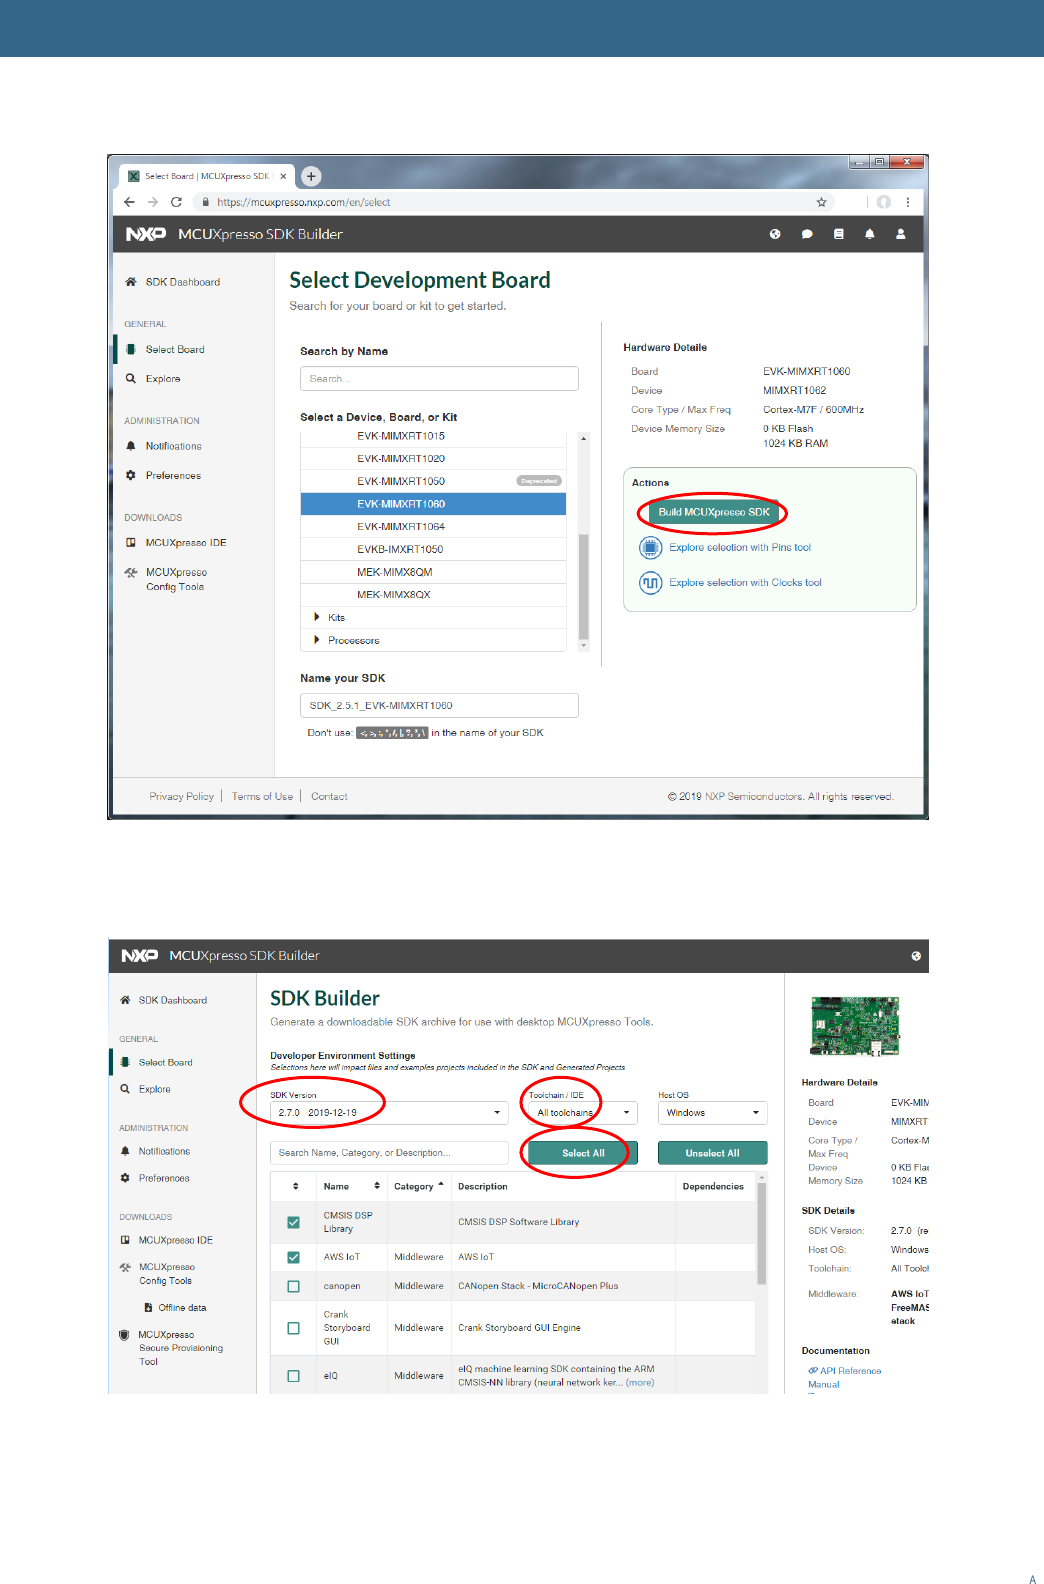Click the bookmark star in address bar
This screenshot has height=1584, width=1044.
coord(821,202)
